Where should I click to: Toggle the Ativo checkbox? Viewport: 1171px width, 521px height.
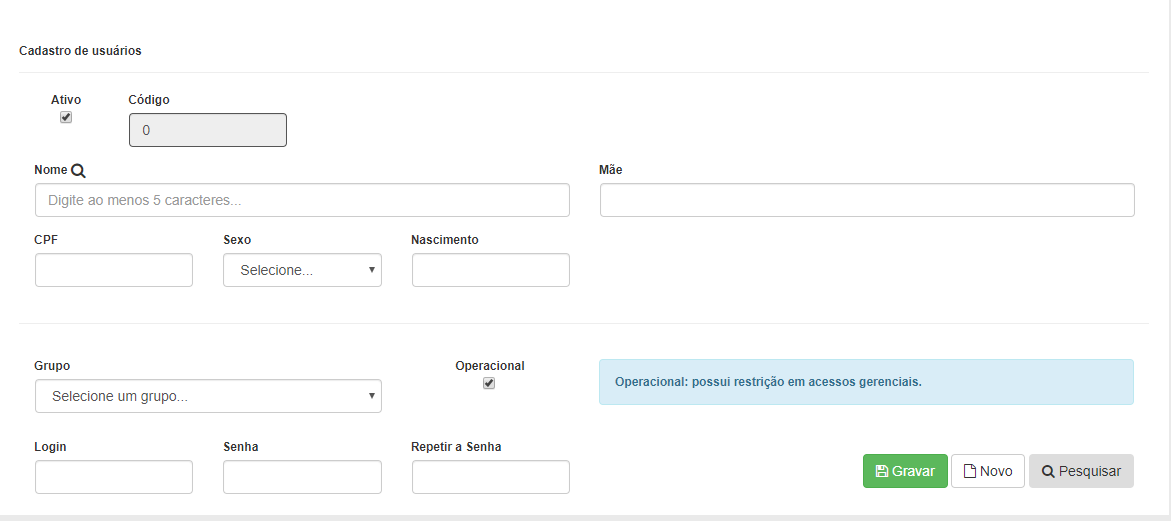click(66, 117)
